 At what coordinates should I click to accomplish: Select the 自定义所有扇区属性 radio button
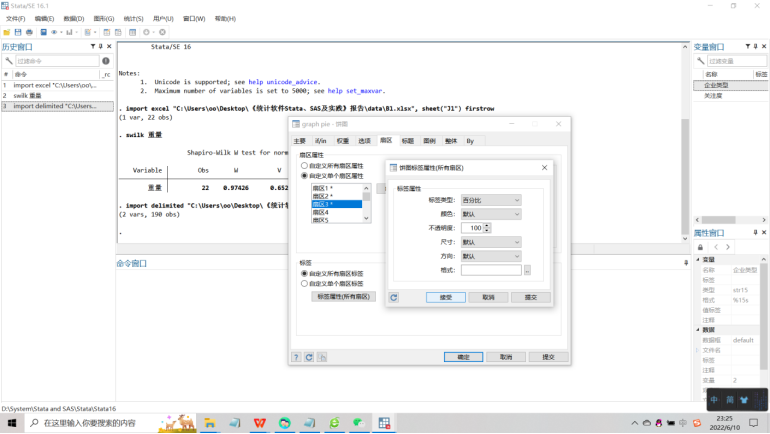304,166
